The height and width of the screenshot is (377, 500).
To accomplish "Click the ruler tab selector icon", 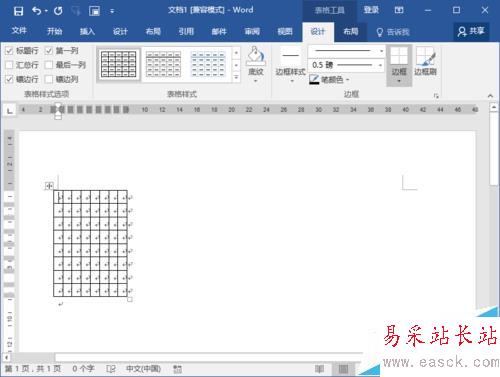I will point(10,110).
